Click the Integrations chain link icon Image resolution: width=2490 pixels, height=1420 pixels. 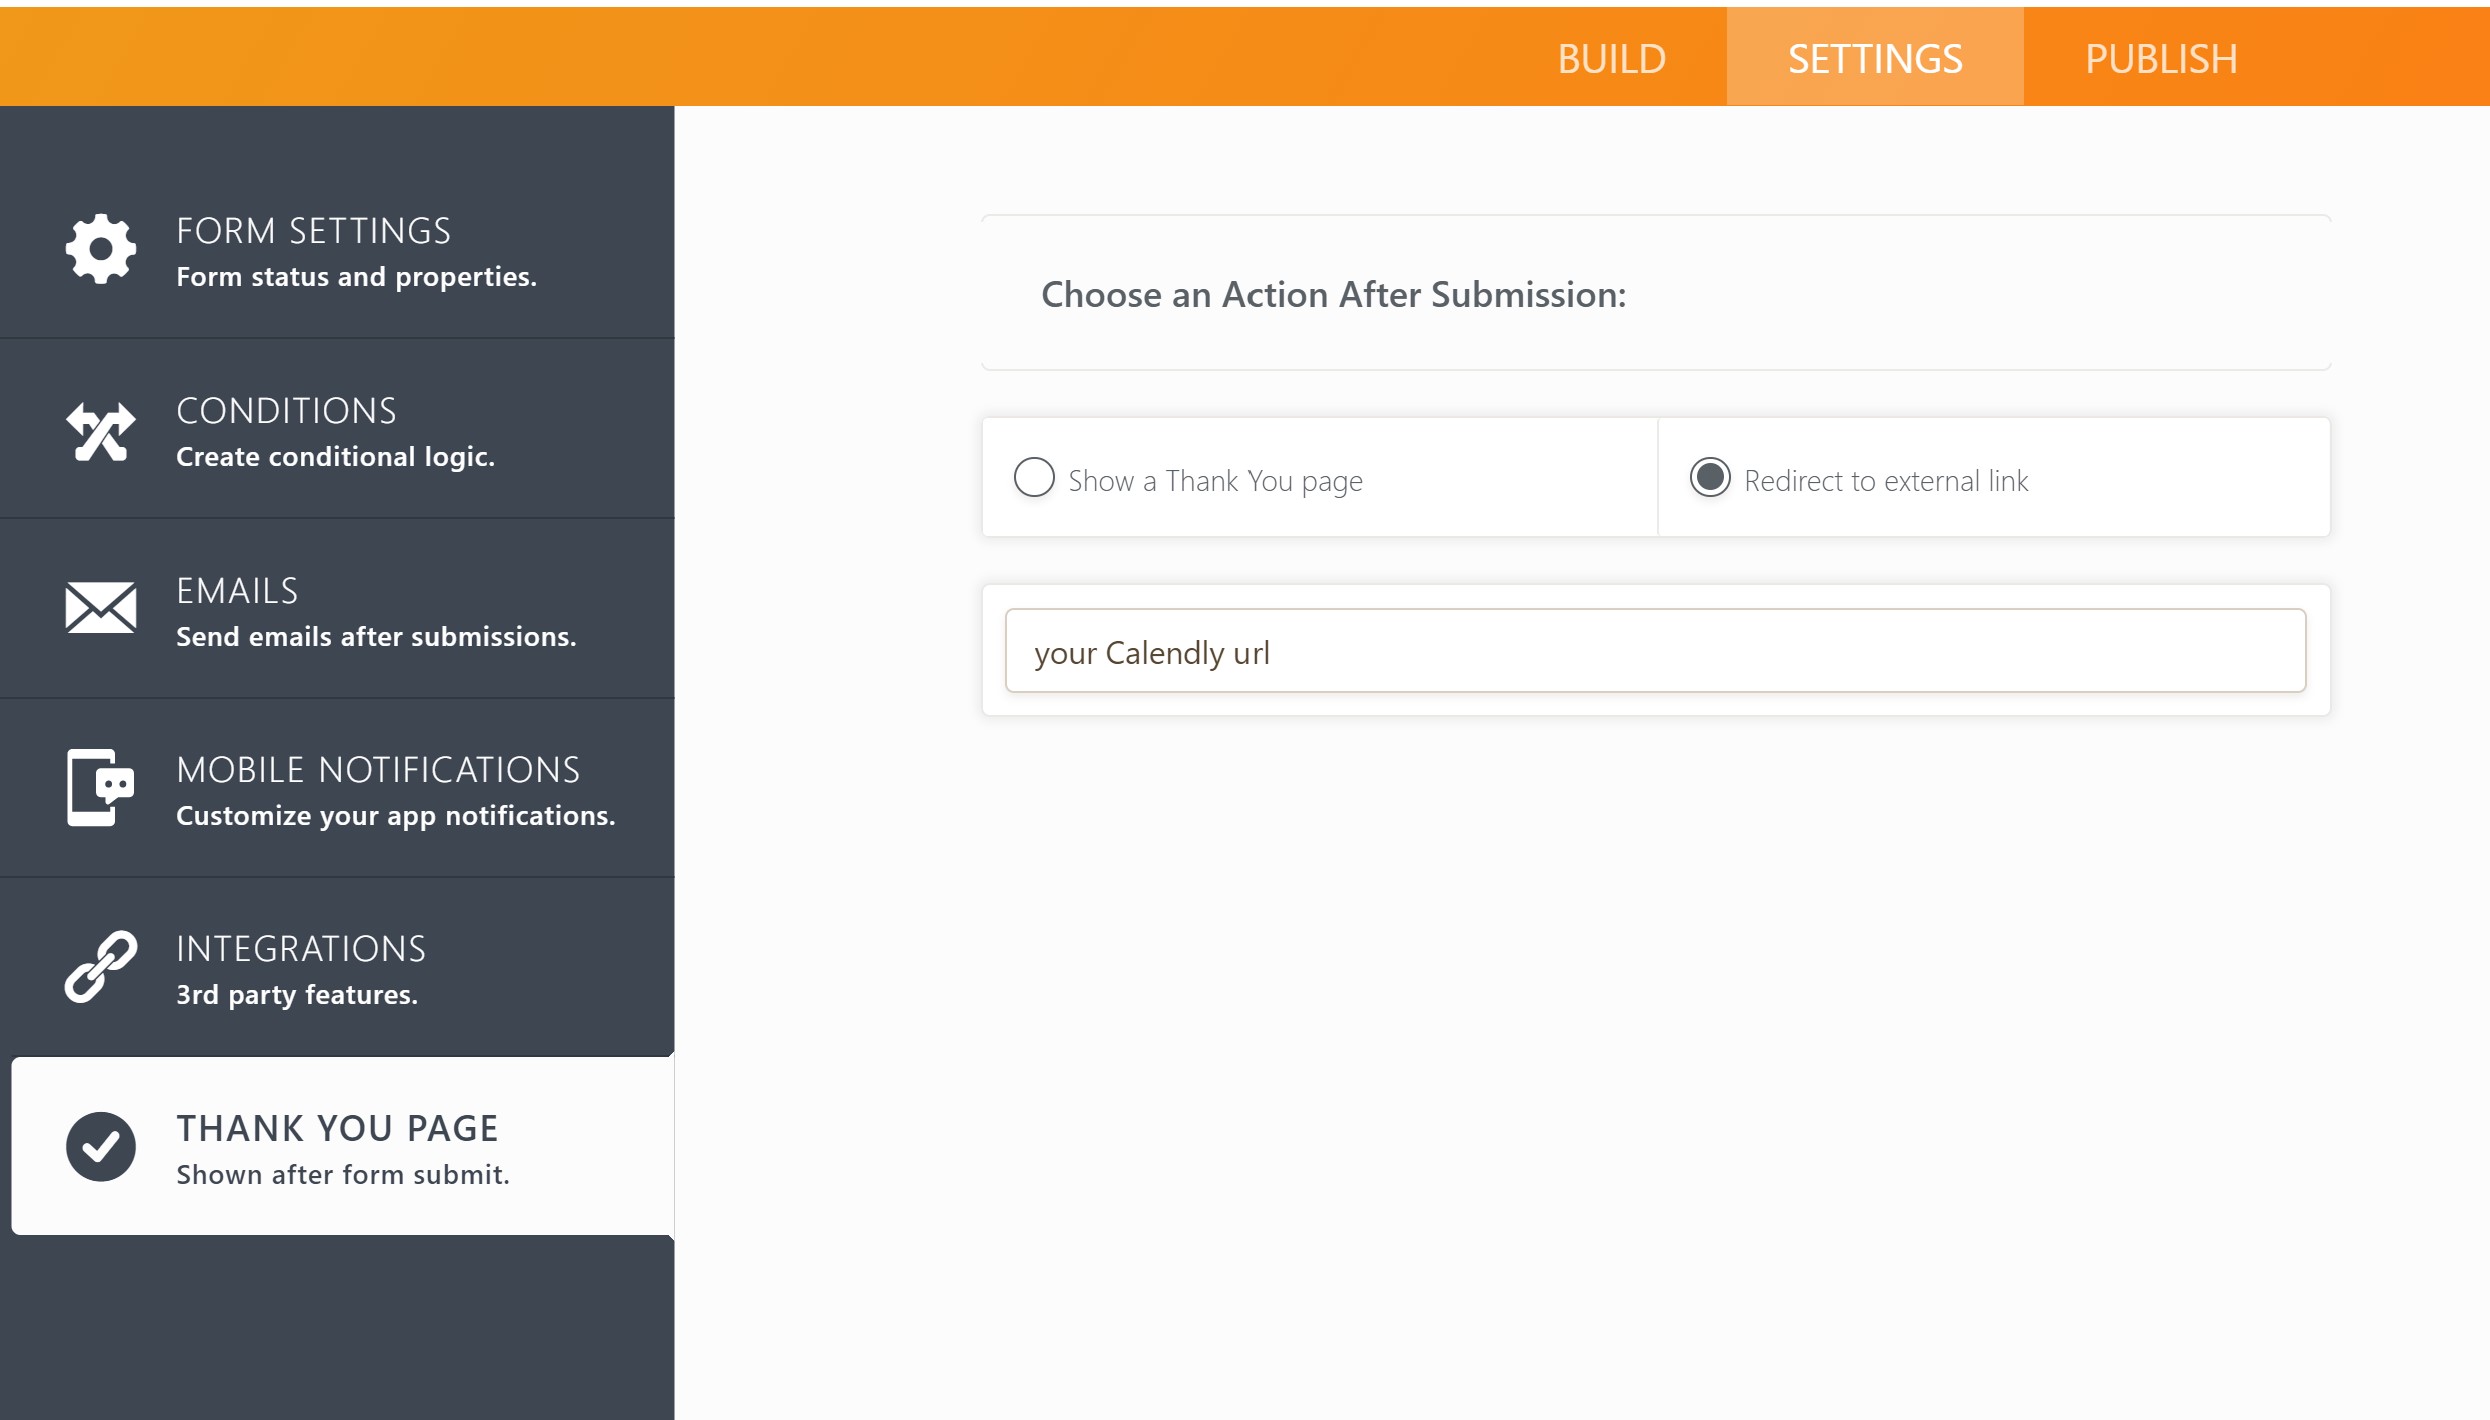[x=100, y=966]
